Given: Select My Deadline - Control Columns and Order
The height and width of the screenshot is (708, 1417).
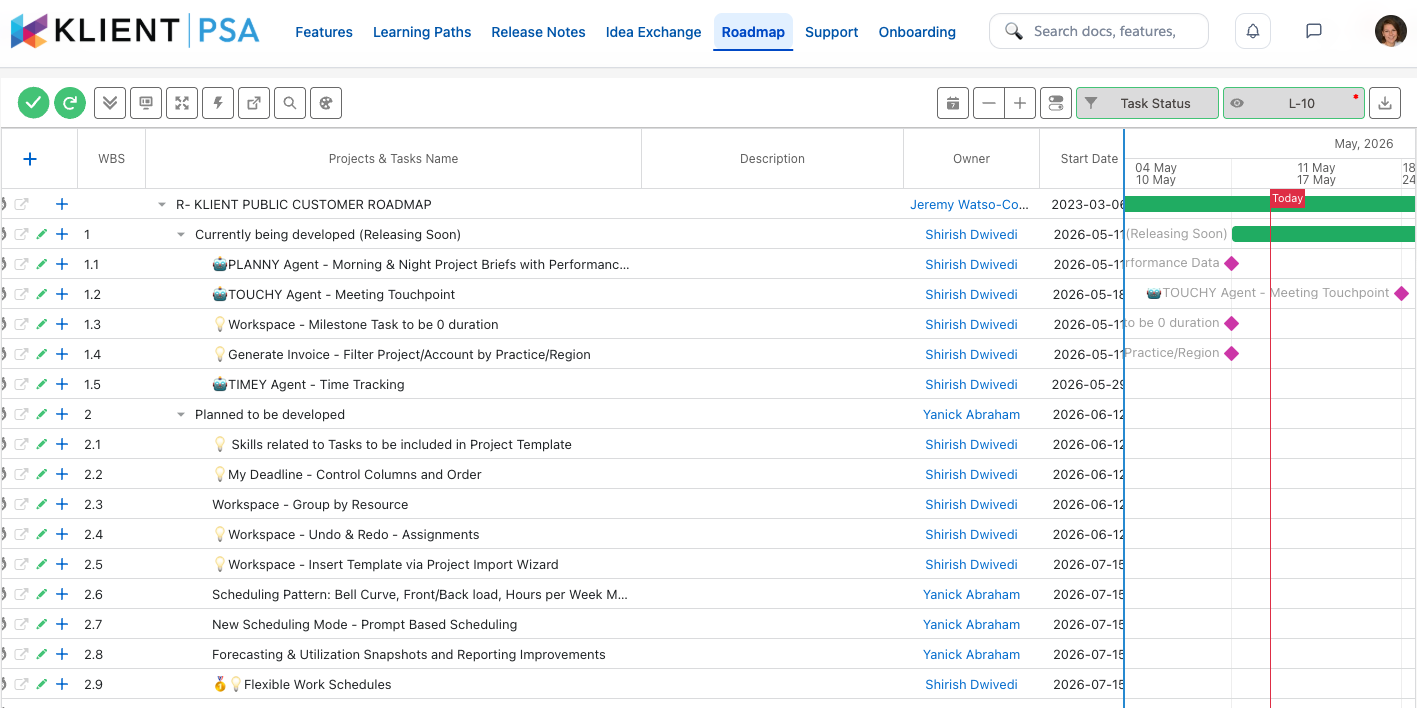Looking at the screenshot, I should point(347,474).
